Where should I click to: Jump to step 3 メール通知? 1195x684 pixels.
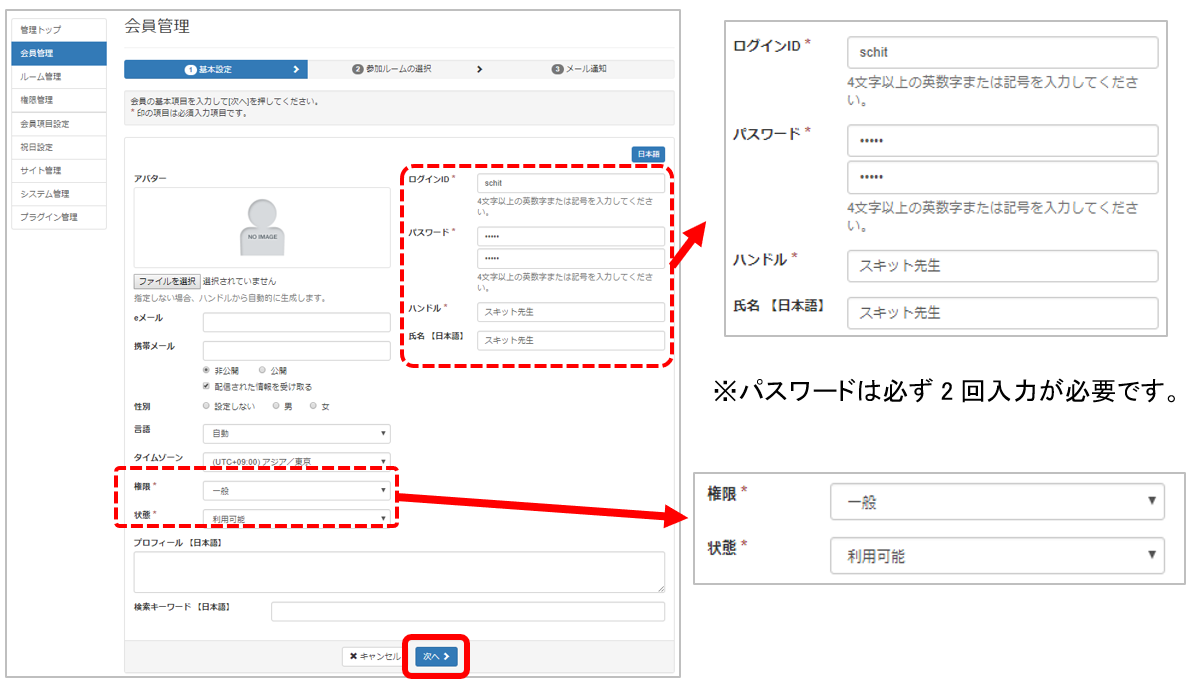point(580,70)
